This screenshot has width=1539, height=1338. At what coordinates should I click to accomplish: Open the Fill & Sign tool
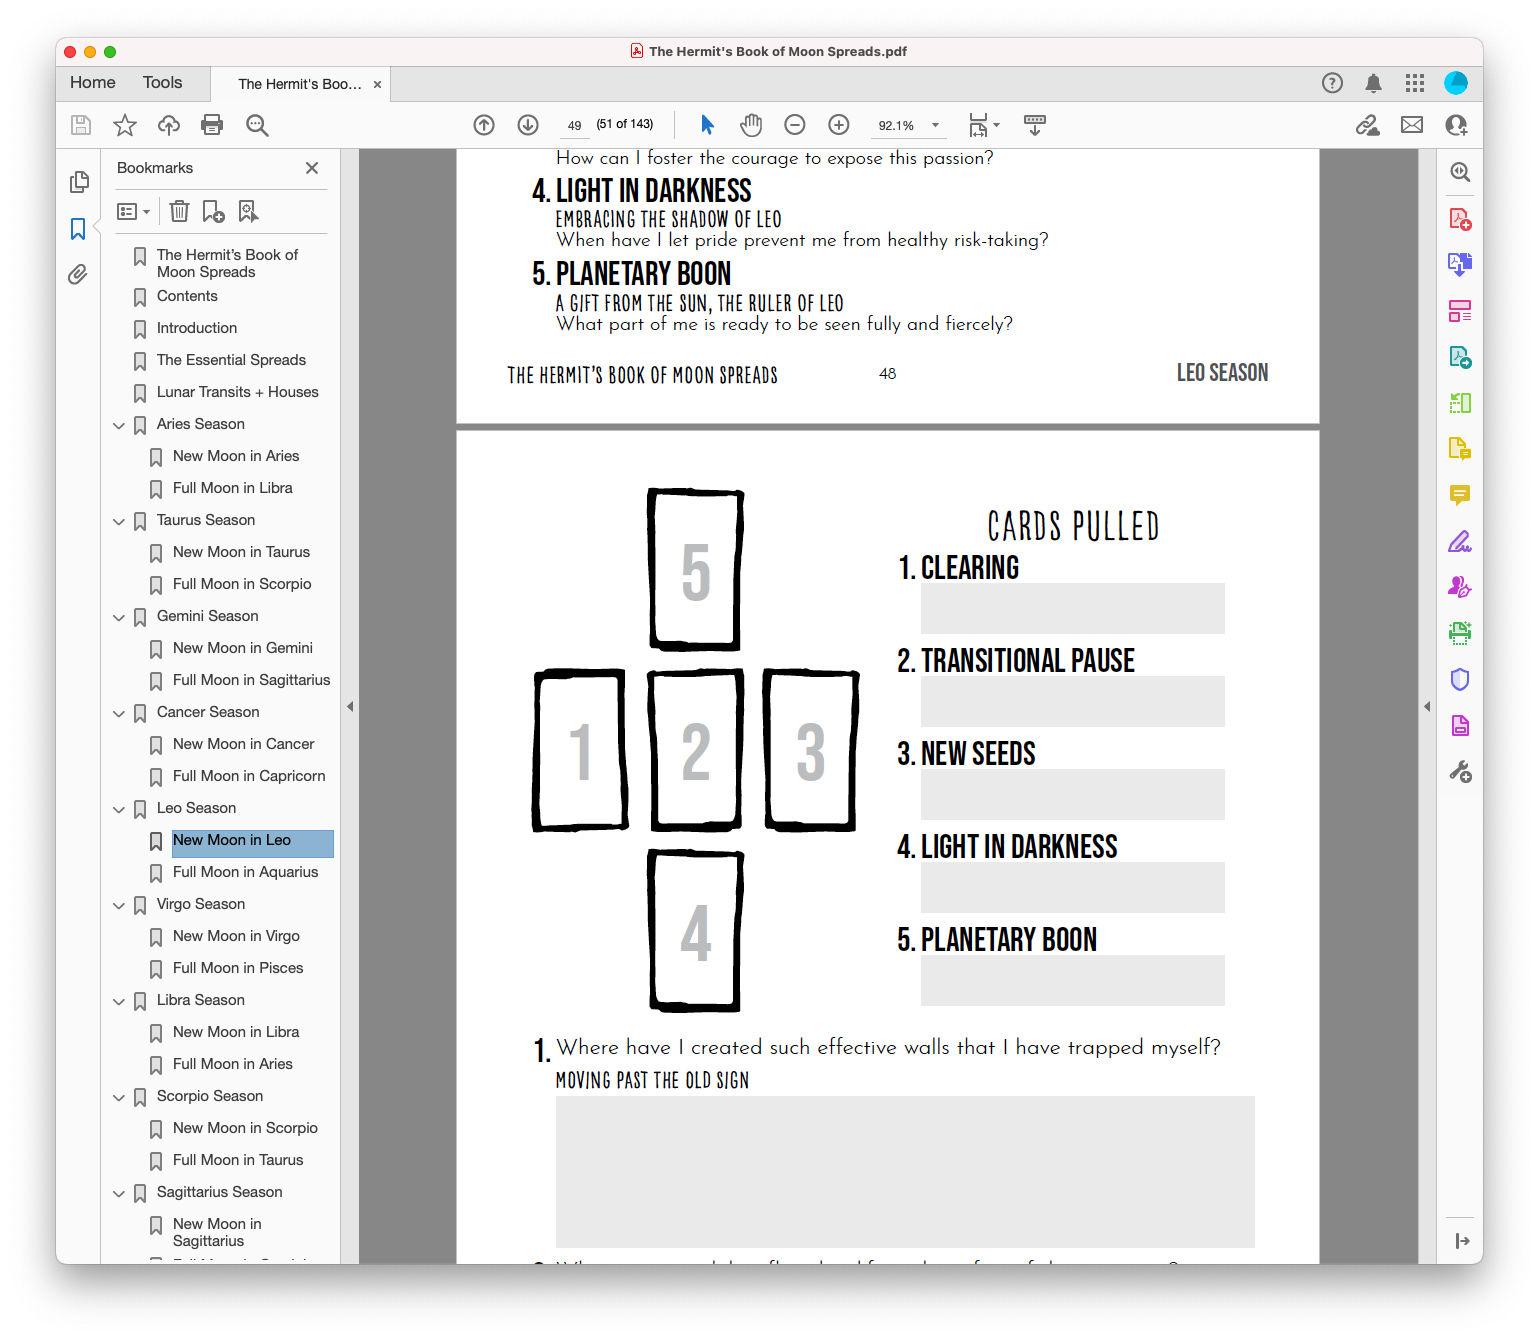point(1459,541)
